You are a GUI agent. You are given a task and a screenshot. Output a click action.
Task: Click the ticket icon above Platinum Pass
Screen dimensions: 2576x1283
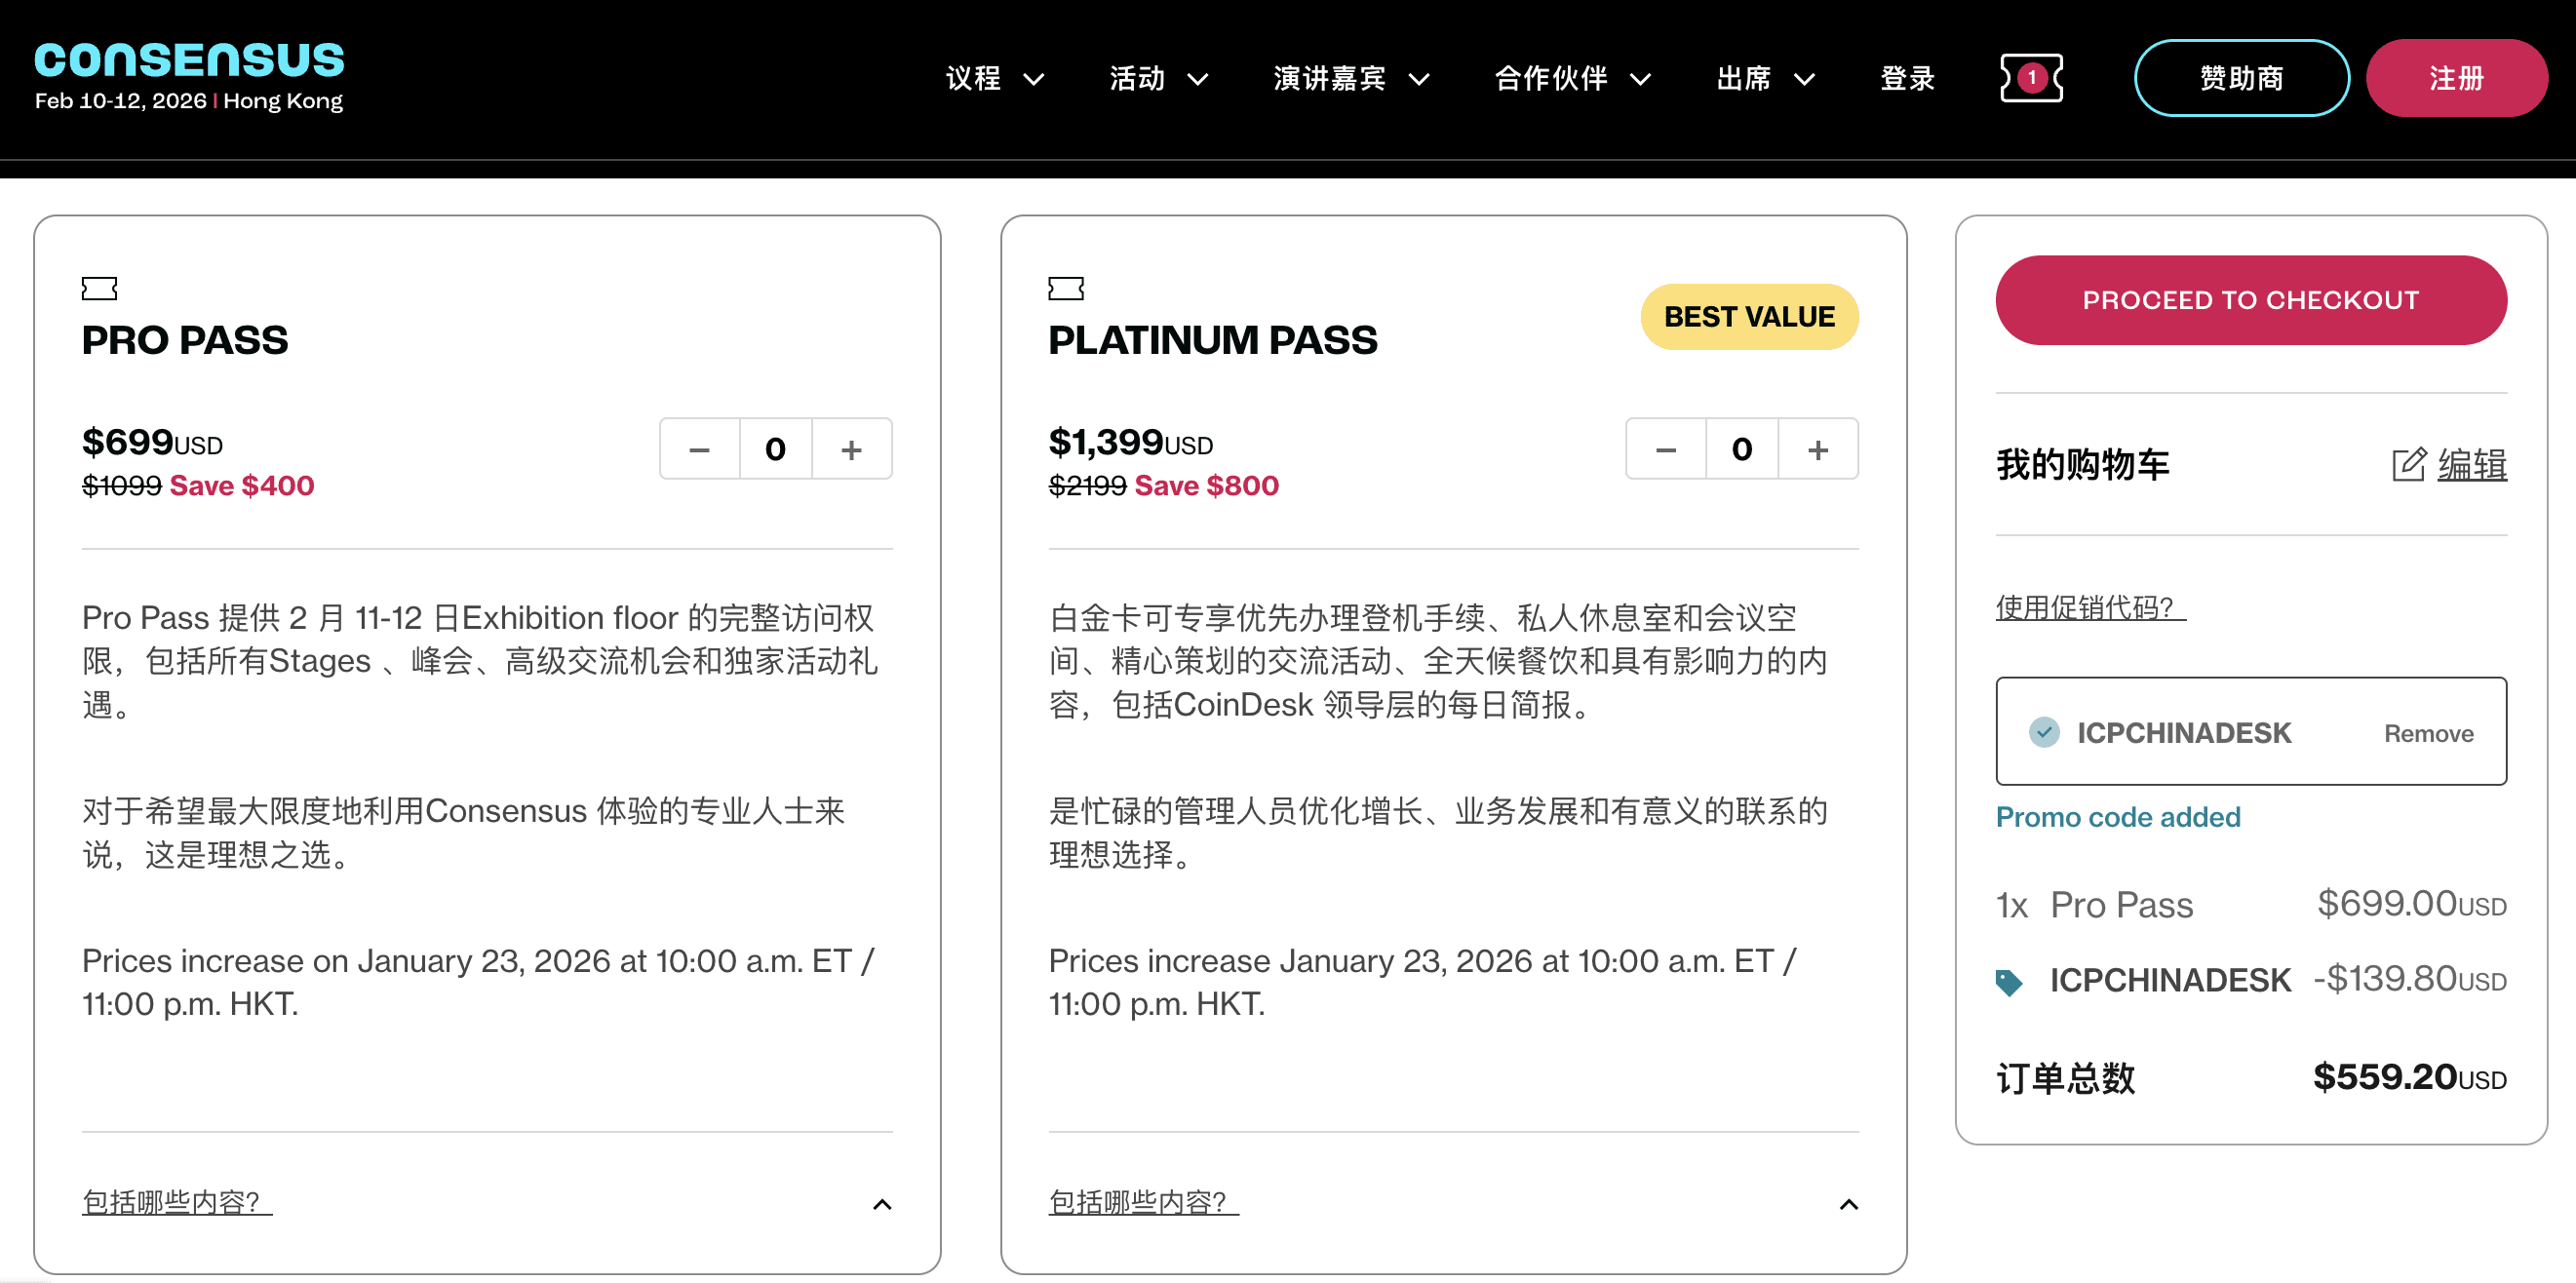coord(1066,289)
